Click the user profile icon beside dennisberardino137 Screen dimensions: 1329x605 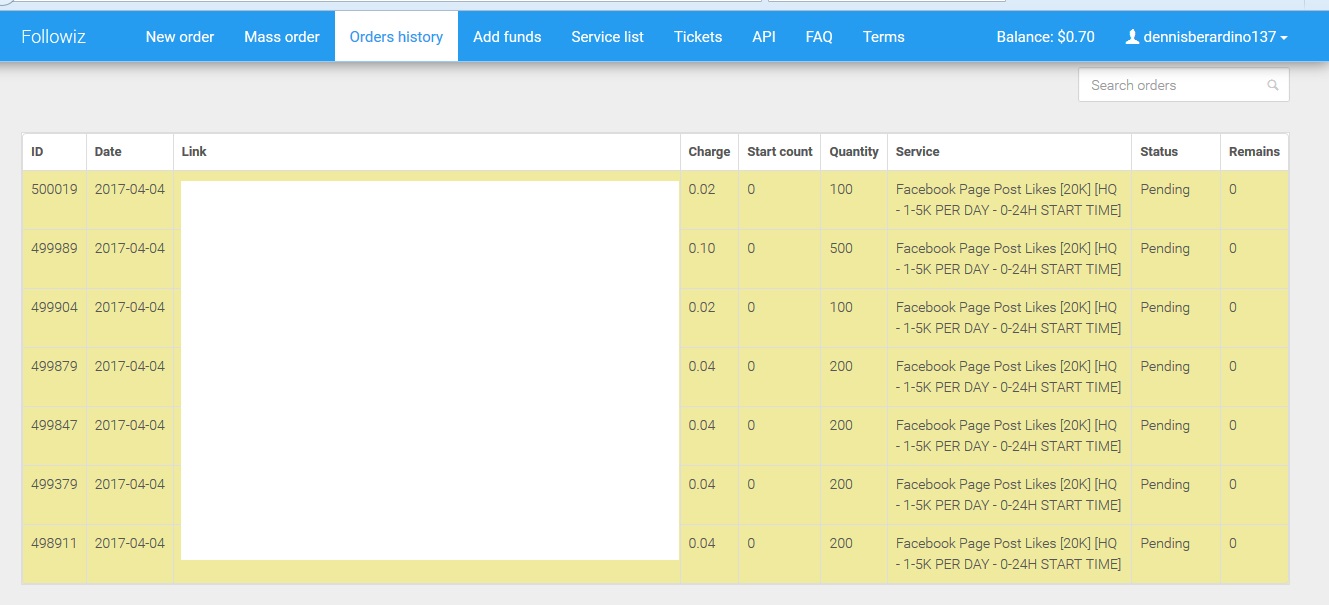1132,37
